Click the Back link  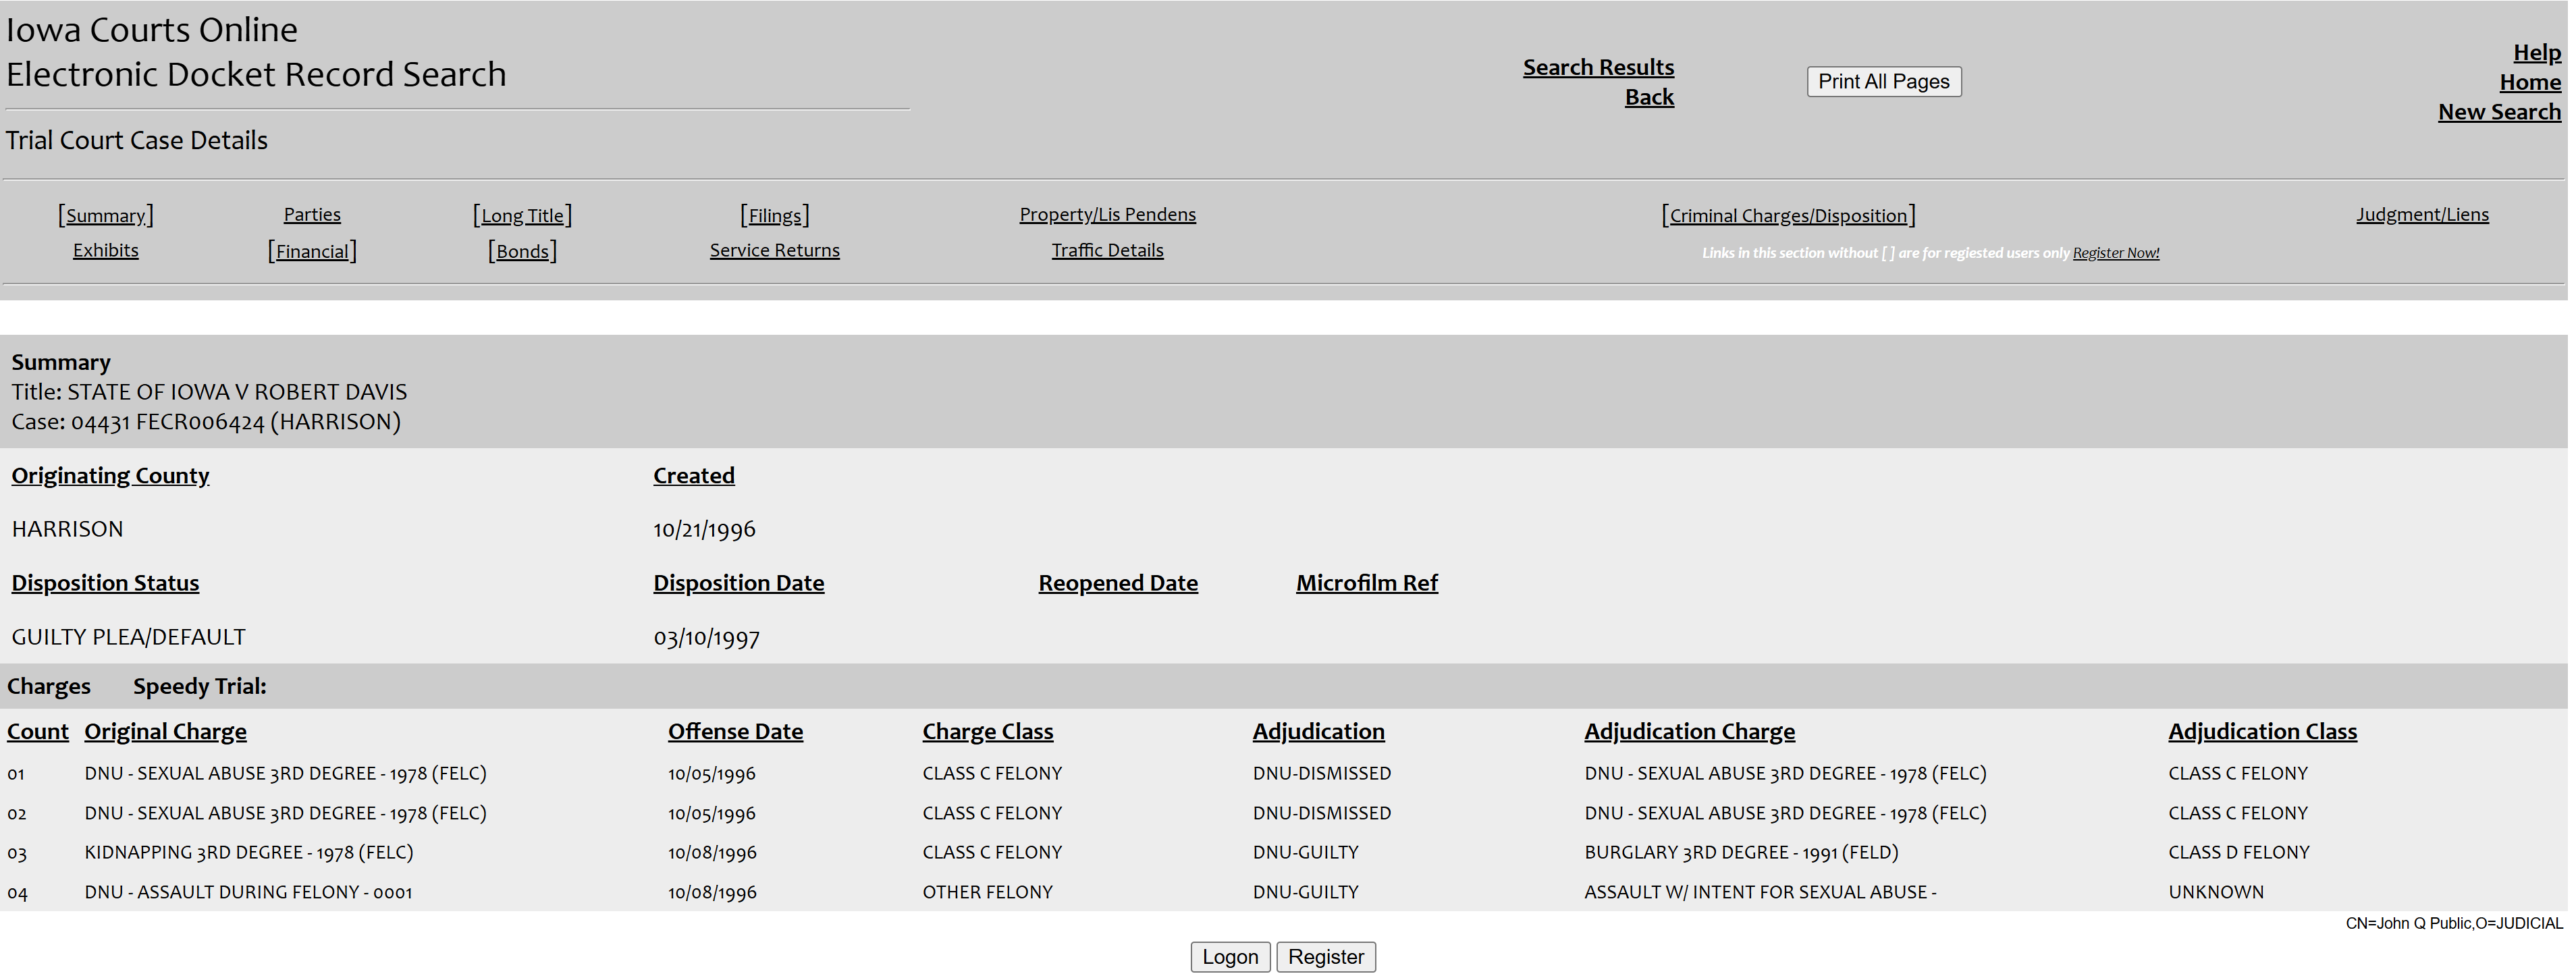pyautogui.click(x=1649, y=97)
